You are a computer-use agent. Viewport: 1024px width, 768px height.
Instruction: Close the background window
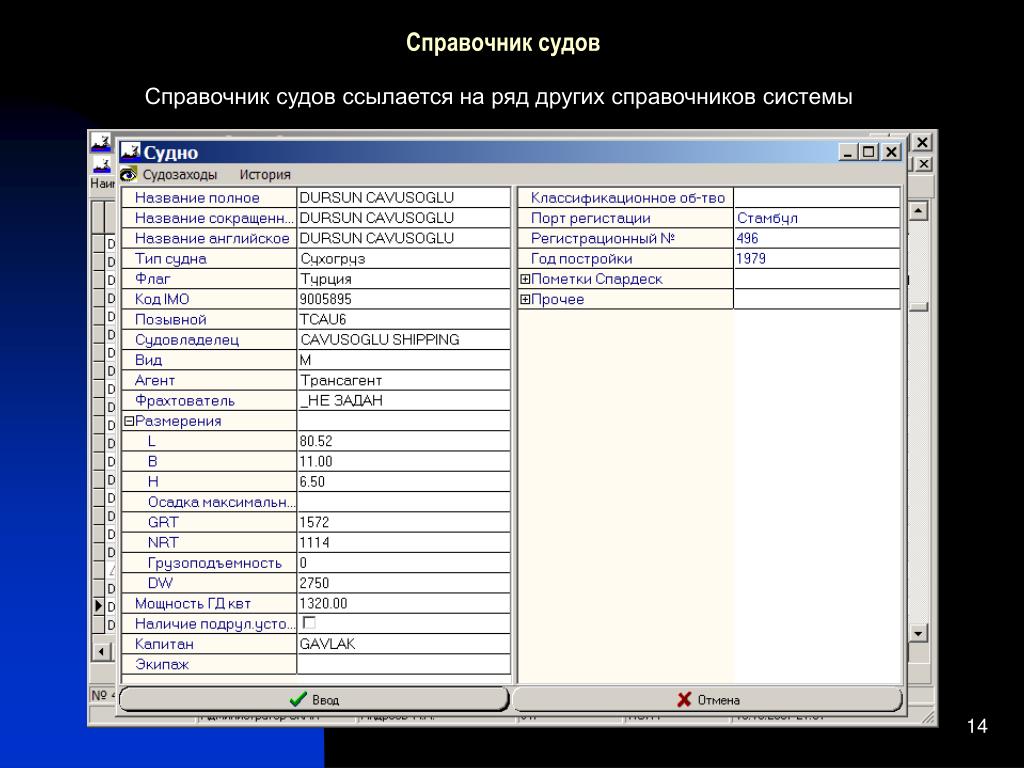click(921, 142)
